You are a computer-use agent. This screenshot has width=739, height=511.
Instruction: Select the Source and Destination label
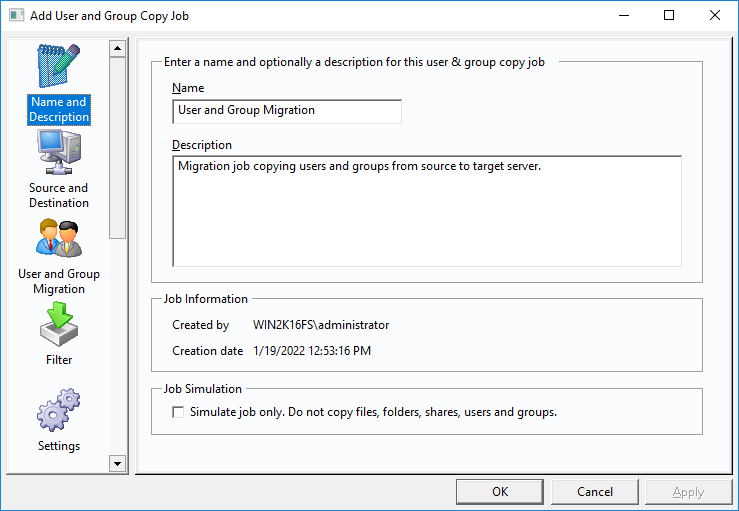[59, 195]
